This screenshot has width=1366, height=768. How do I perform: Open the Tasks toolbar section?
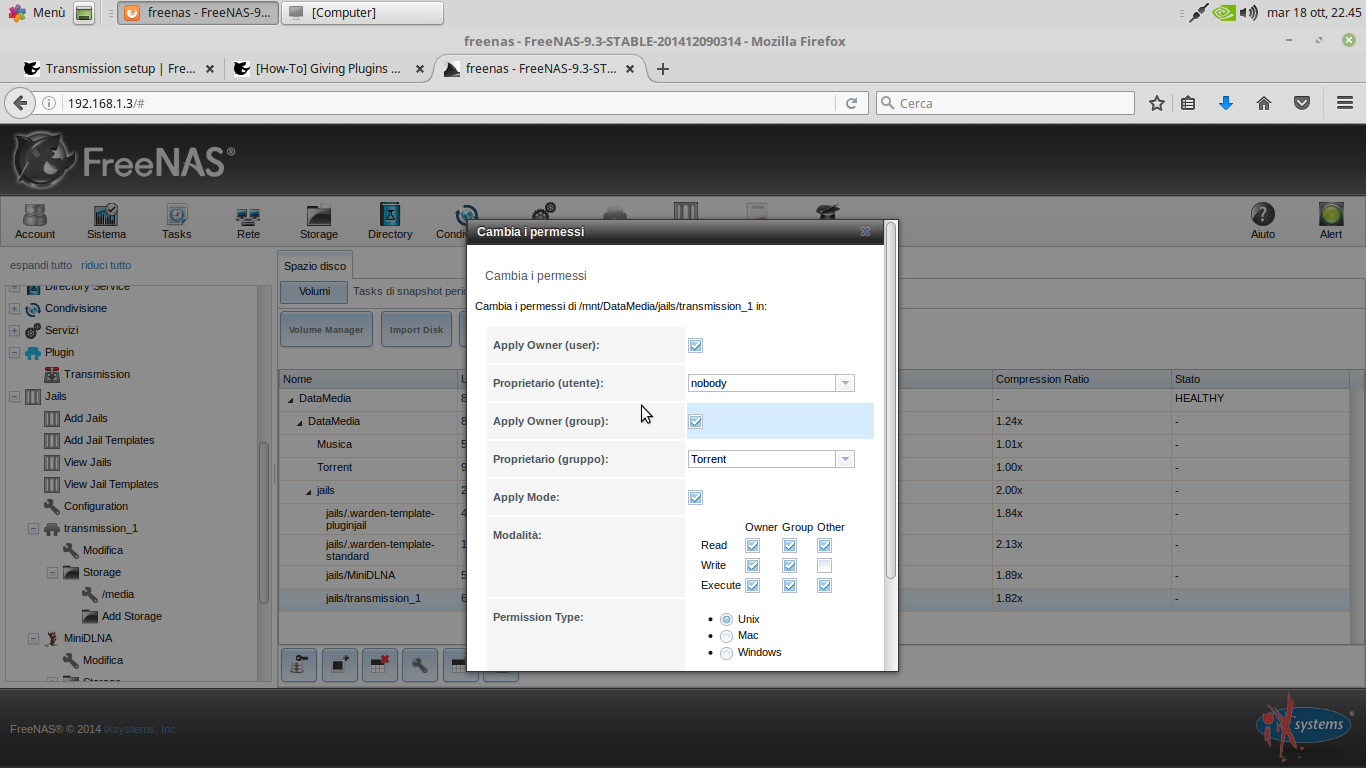pyautogui.click(x=177, y=220)
